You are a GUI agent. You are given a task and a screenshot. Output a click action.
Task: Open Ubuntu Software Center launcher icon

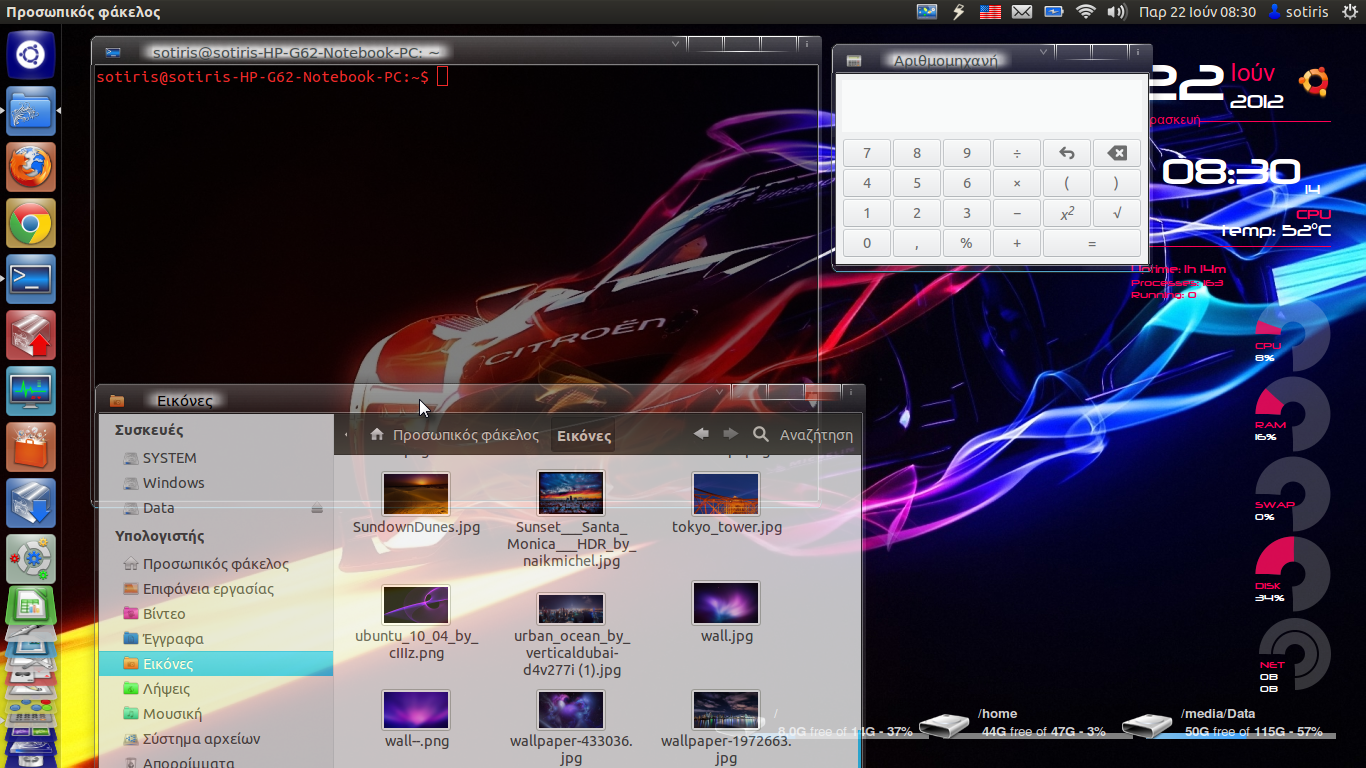31,446
